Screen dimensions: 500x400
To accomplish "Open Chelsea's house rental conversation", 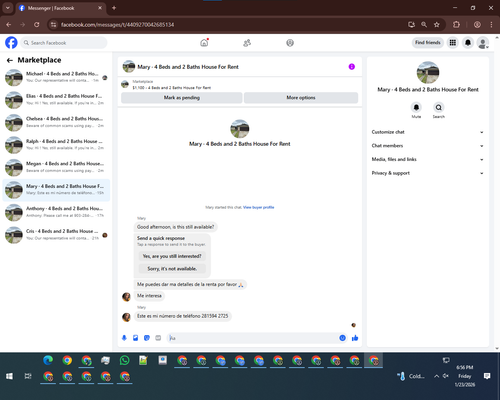I will tap(56, 122).
